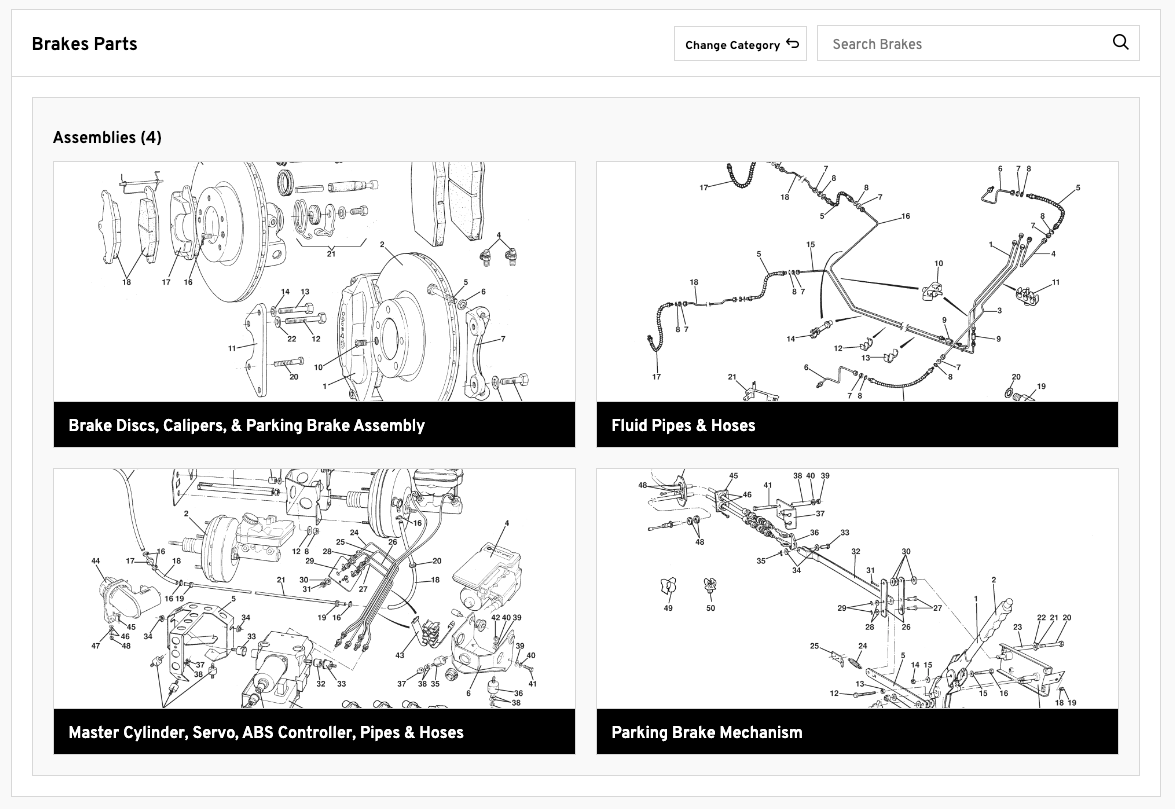Select the Fluid Pipes & Hoses caption bar
Image resolution: width=1175 pixels, height=809 pixels.
pyautogui.click(x=857, y=425)
